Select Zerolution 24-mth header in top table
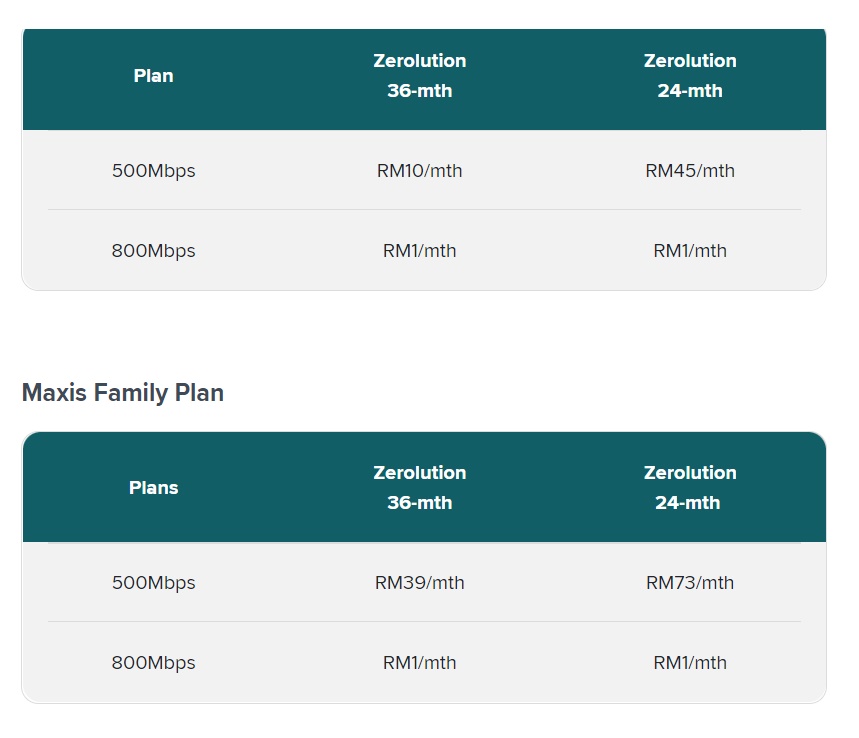Screen dimensions: 859x738 690,76
